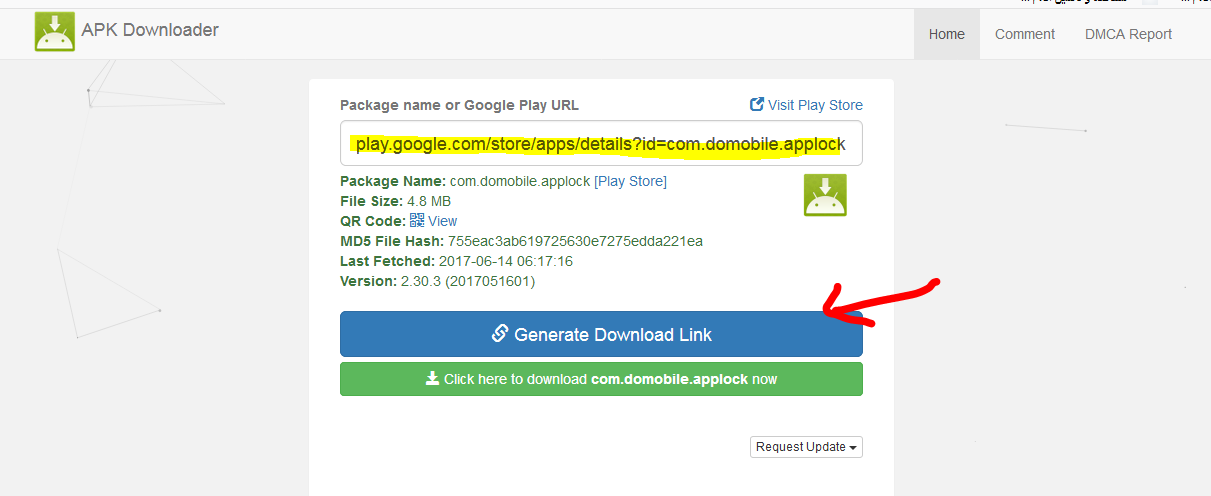The height and width of the screenshot is (496, 1211).
Task: Click the external-link icon beside Visit Play Store
Action: (x=757, y=104)
